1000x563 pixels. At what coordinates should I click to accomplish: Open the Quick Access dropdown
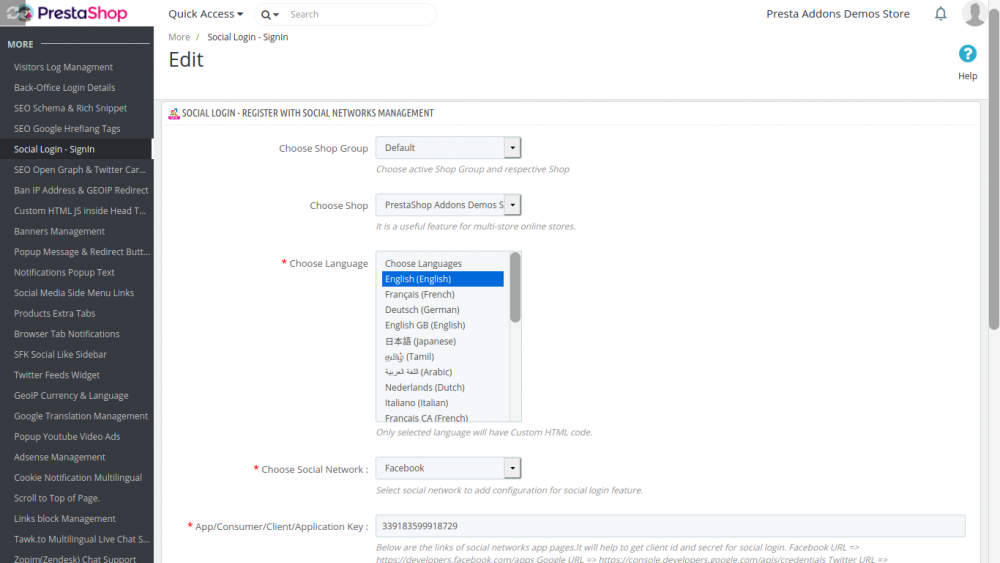coord(205,14)
